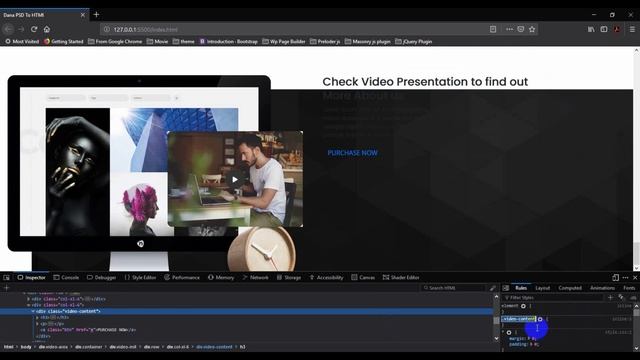Click the red PDF extension icon
This screenshot has height=360, width=640.
coord(617,29)
